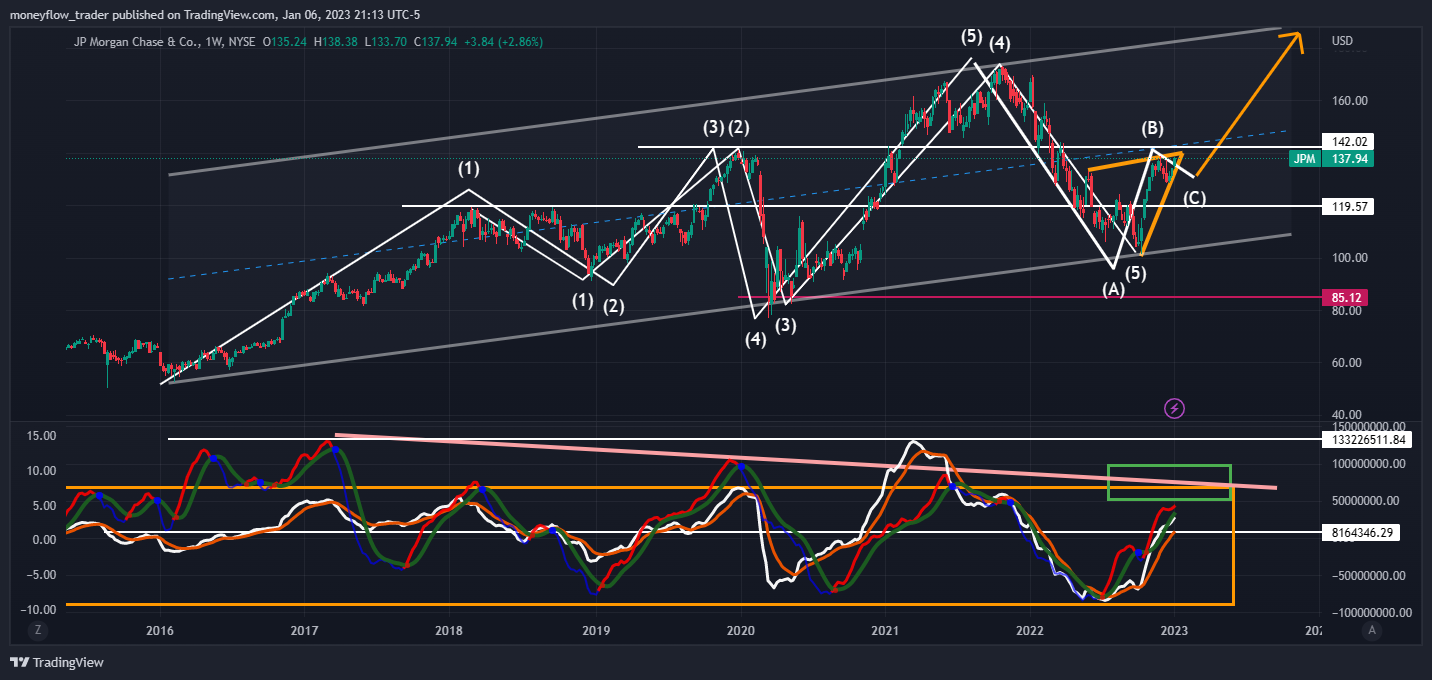Image resolution: width=1432 pixels, height=680 pixels.
Task: Click the 2016 label on time axis
Action: click(160, 630)
